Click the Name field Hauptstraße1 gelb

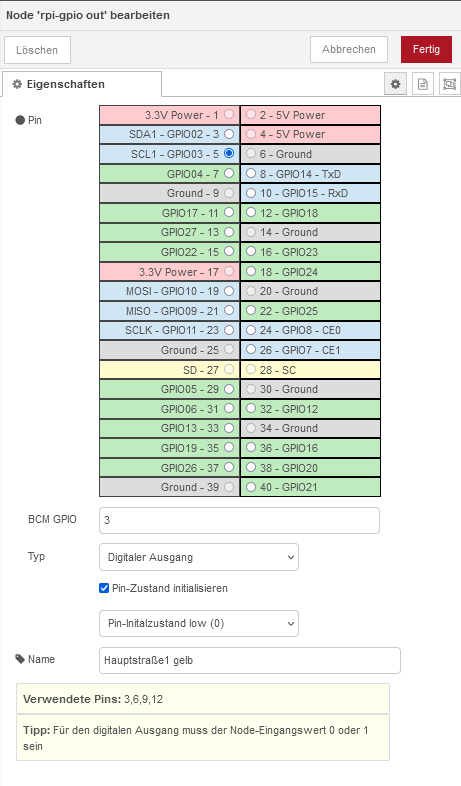250,660
